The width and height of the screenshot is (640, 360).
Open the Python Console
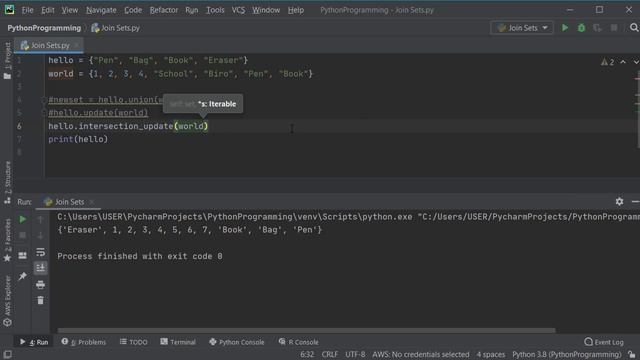coord(237,342)
